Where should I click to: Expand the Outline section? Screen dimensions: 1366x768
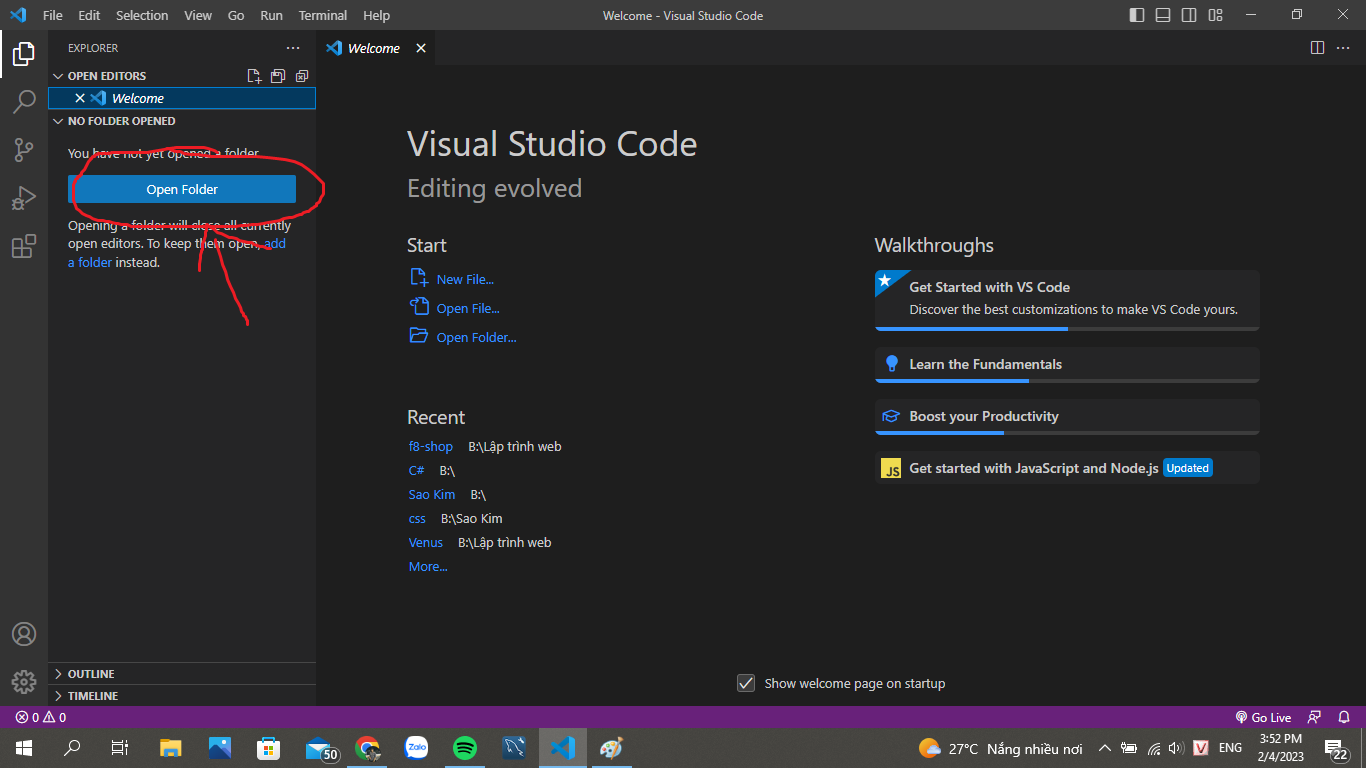[182, 674]
